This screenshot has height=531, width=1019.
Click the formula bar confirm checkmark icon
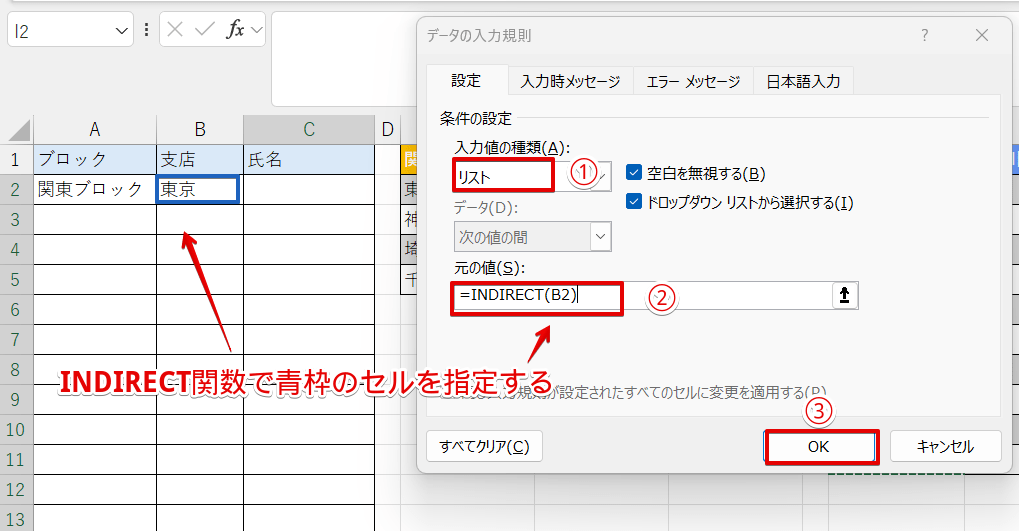pos(205,29)
